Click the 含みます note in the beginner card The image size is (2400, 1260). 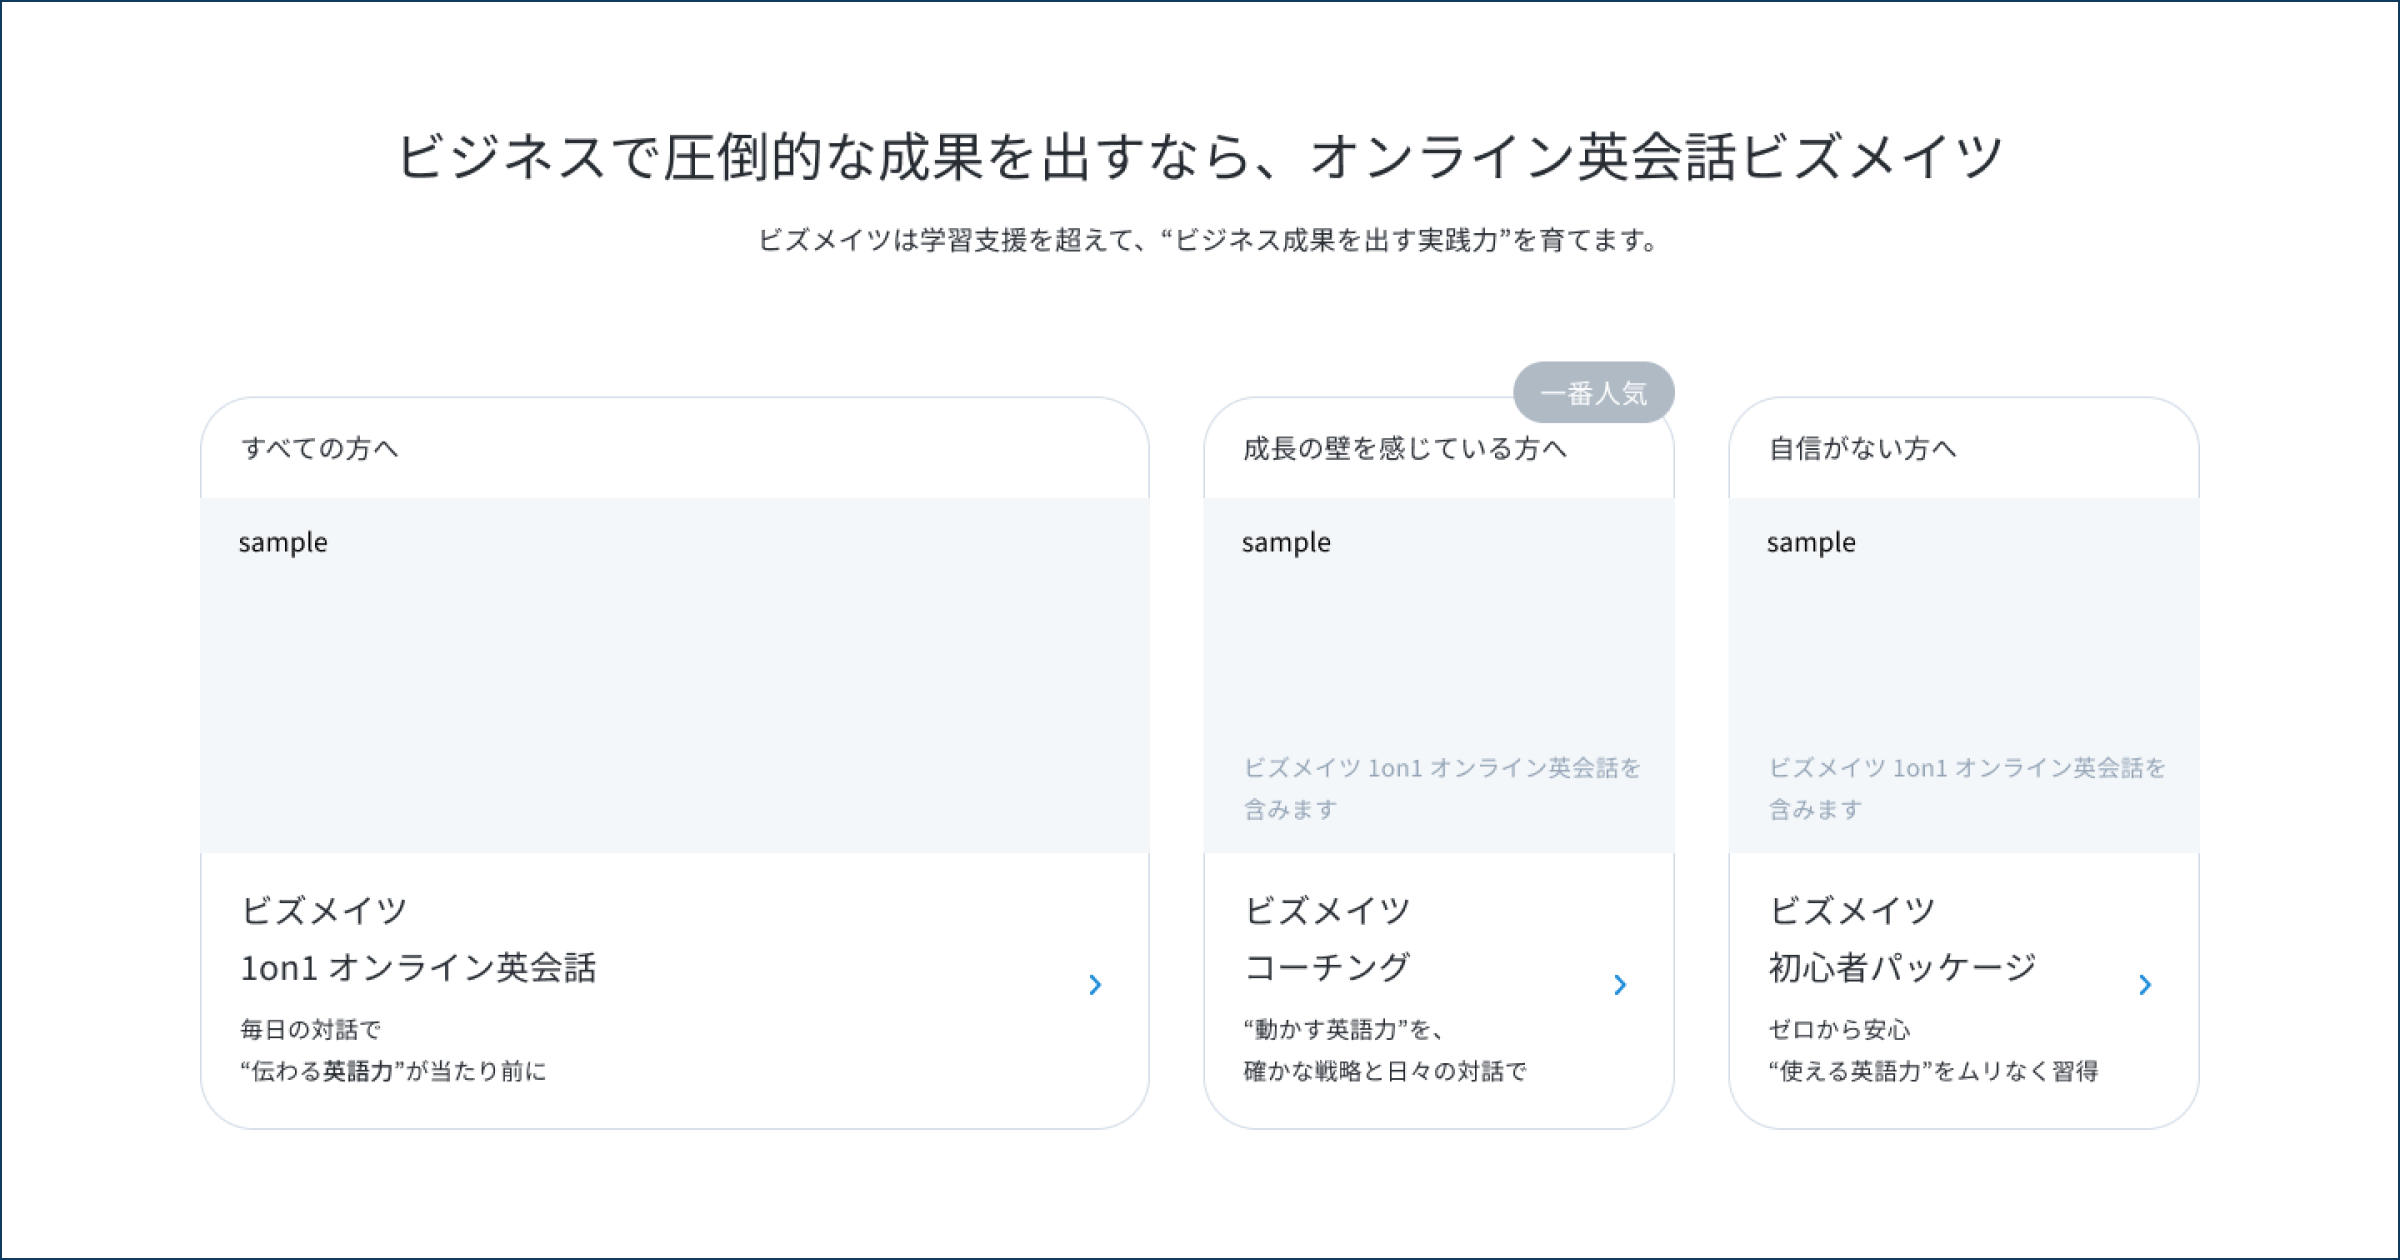point(1967,788)
